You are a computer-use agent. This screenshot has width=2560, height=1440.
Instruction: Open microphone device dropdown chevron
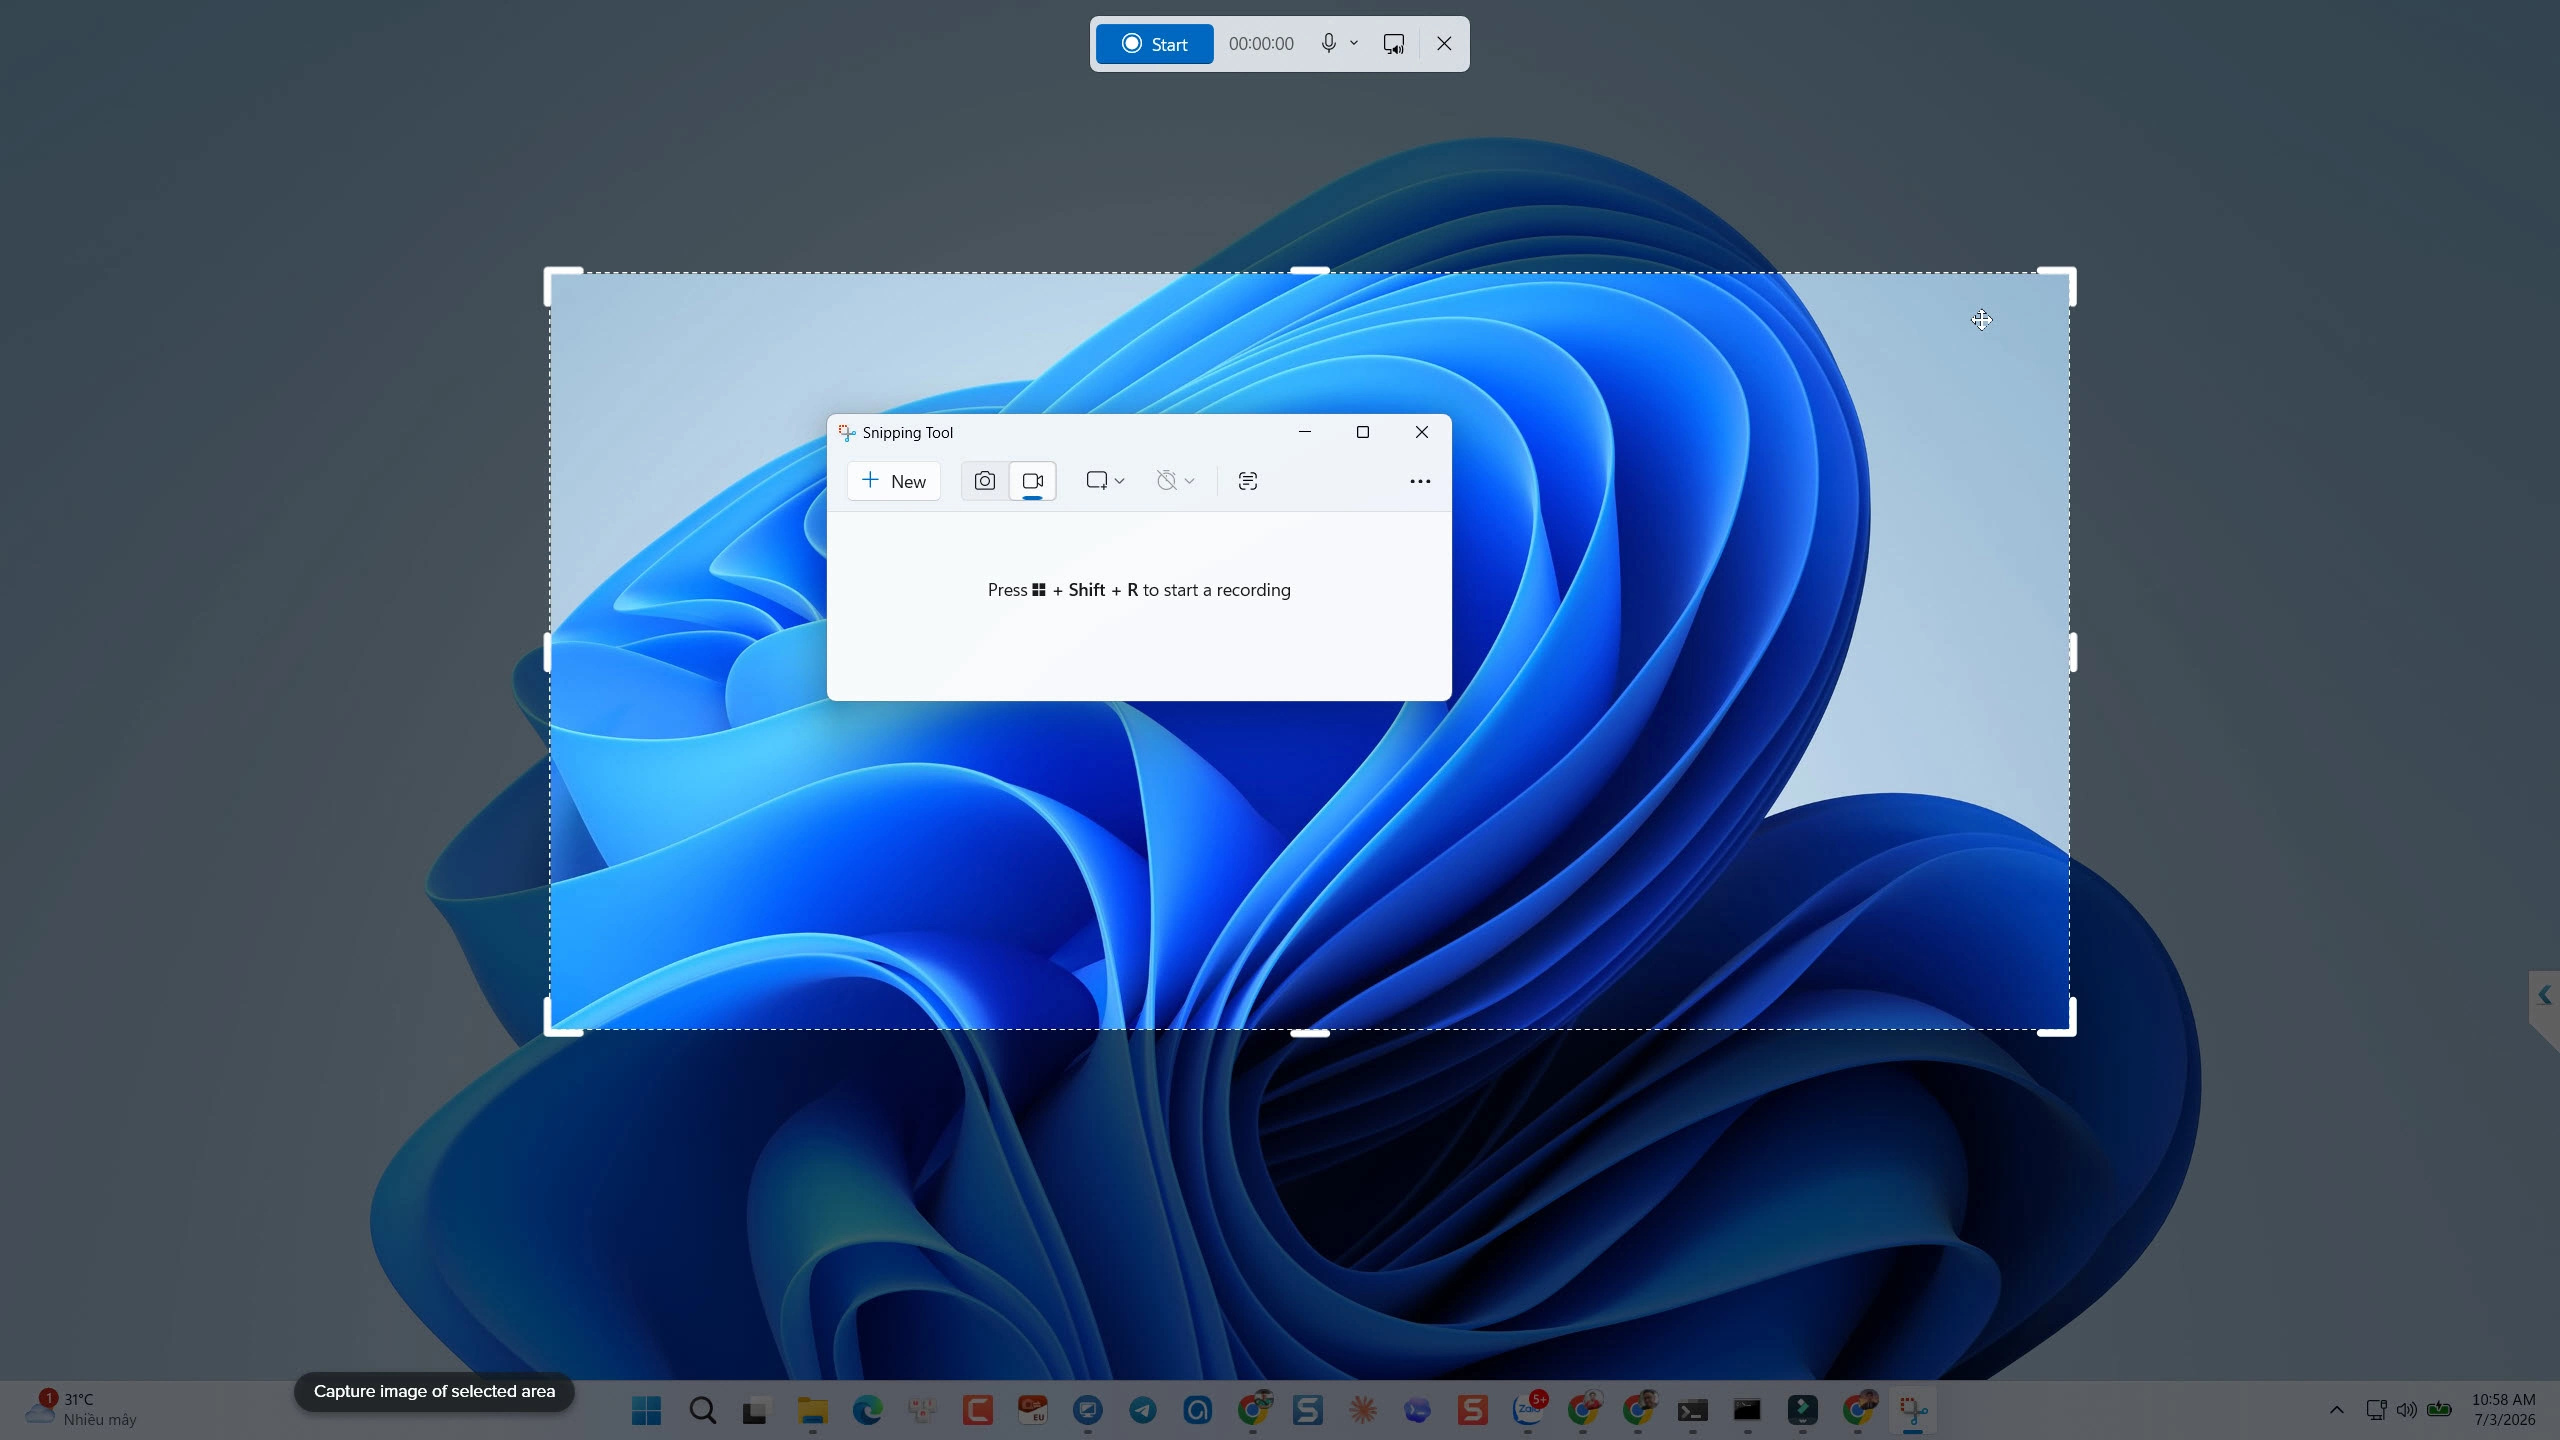click(x=1354, y=43)
